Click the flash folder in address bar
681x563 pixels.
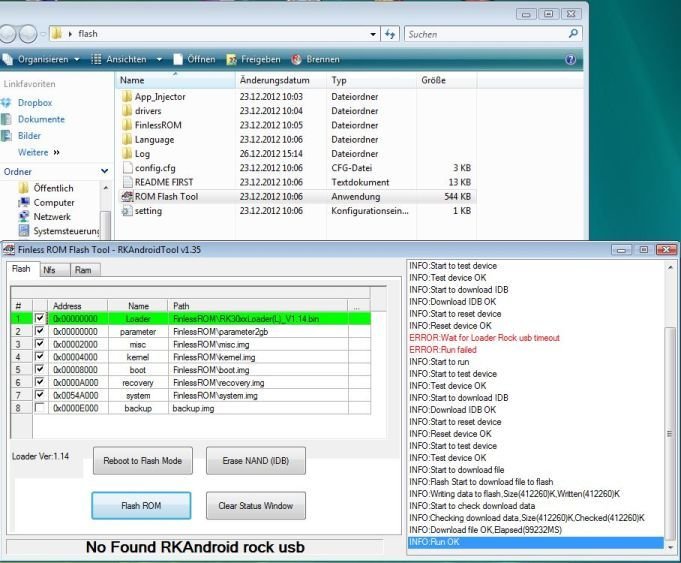point(88,34)
